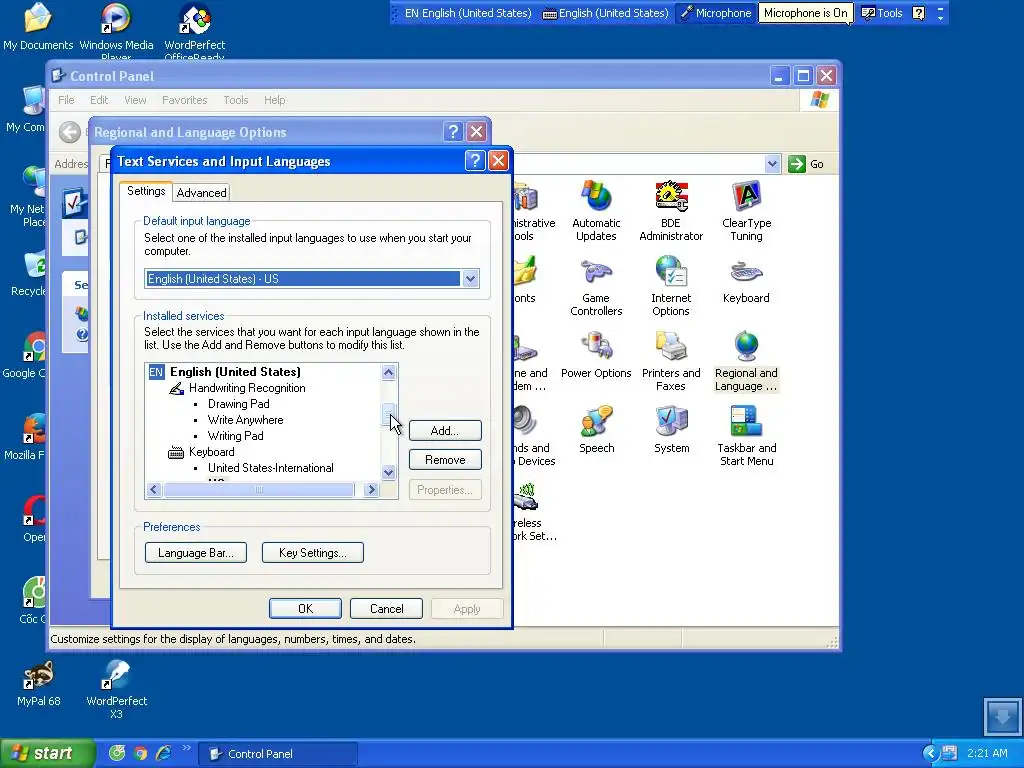Select Write Anywhere in installed services
This screenshot has height=768, width=1024.
pyautogui.click(x=246, y=420)
